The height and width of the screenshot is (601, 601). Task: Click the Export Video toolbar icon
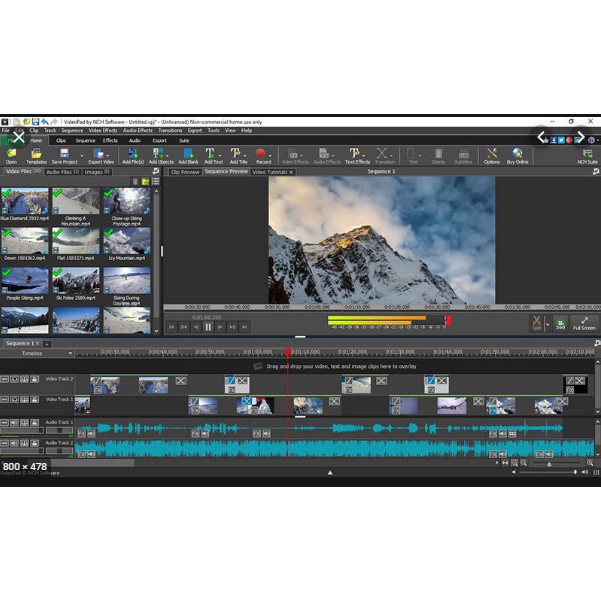(101, 155)
